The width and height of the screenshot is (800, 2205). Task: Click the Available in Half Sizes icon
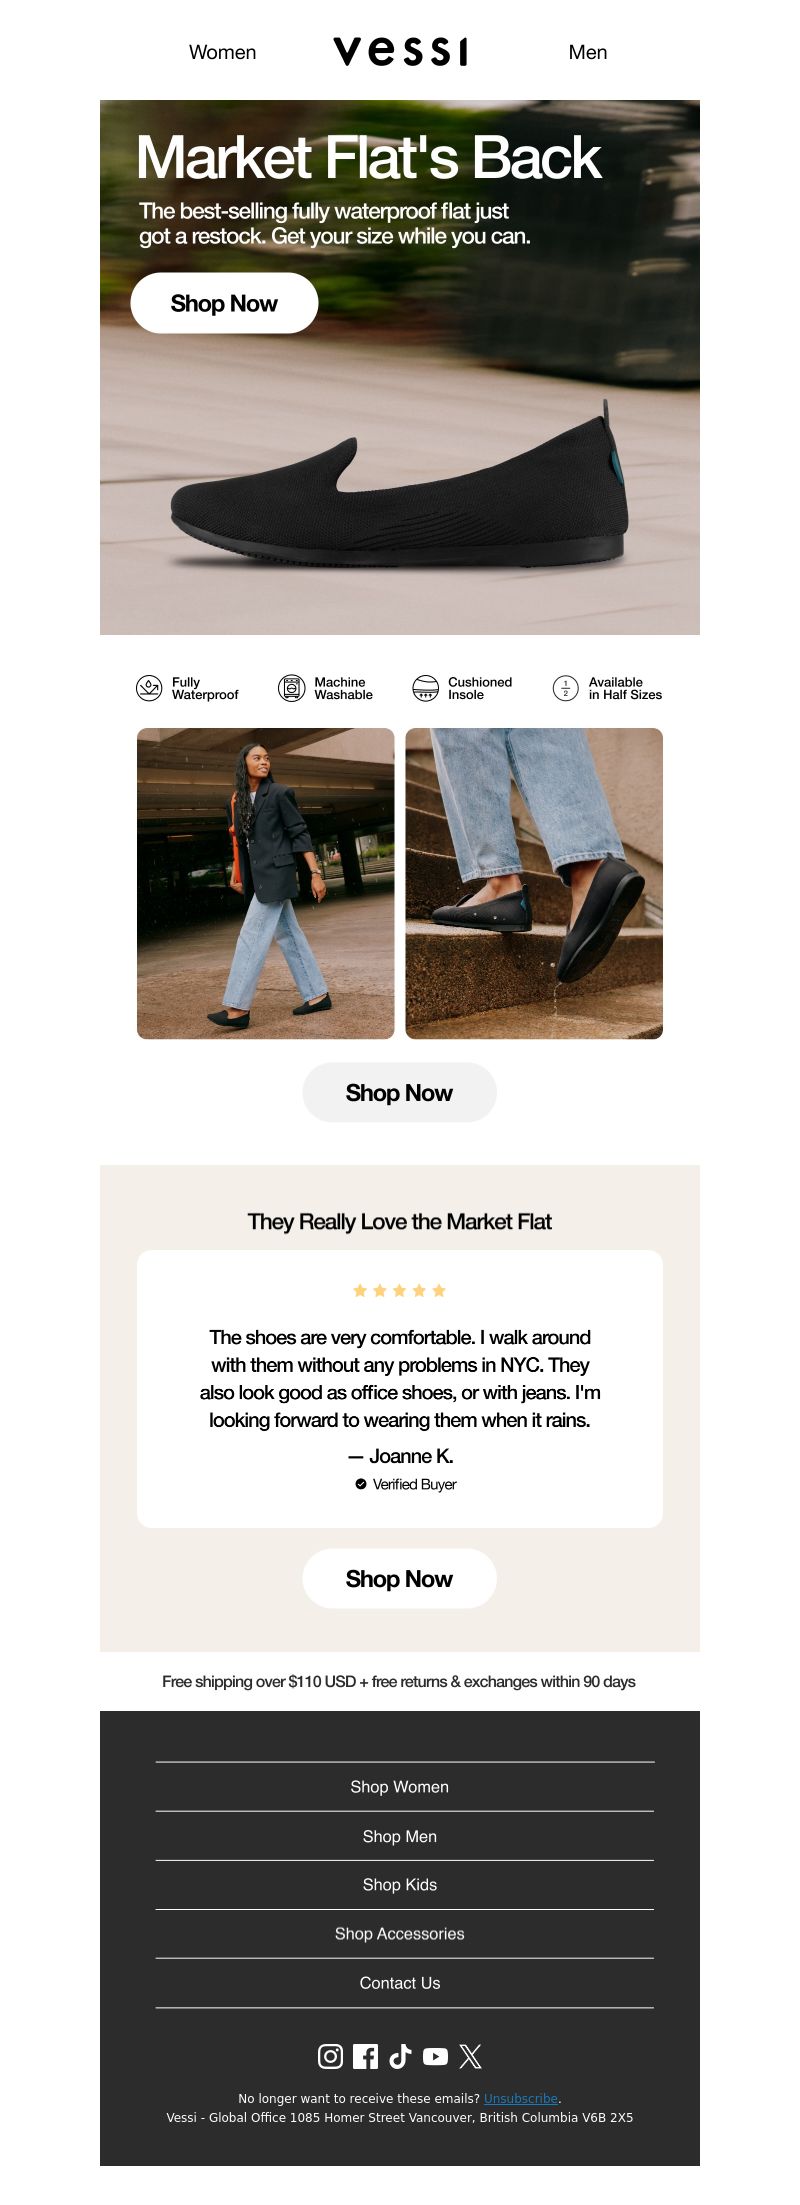tap(566, 688)
